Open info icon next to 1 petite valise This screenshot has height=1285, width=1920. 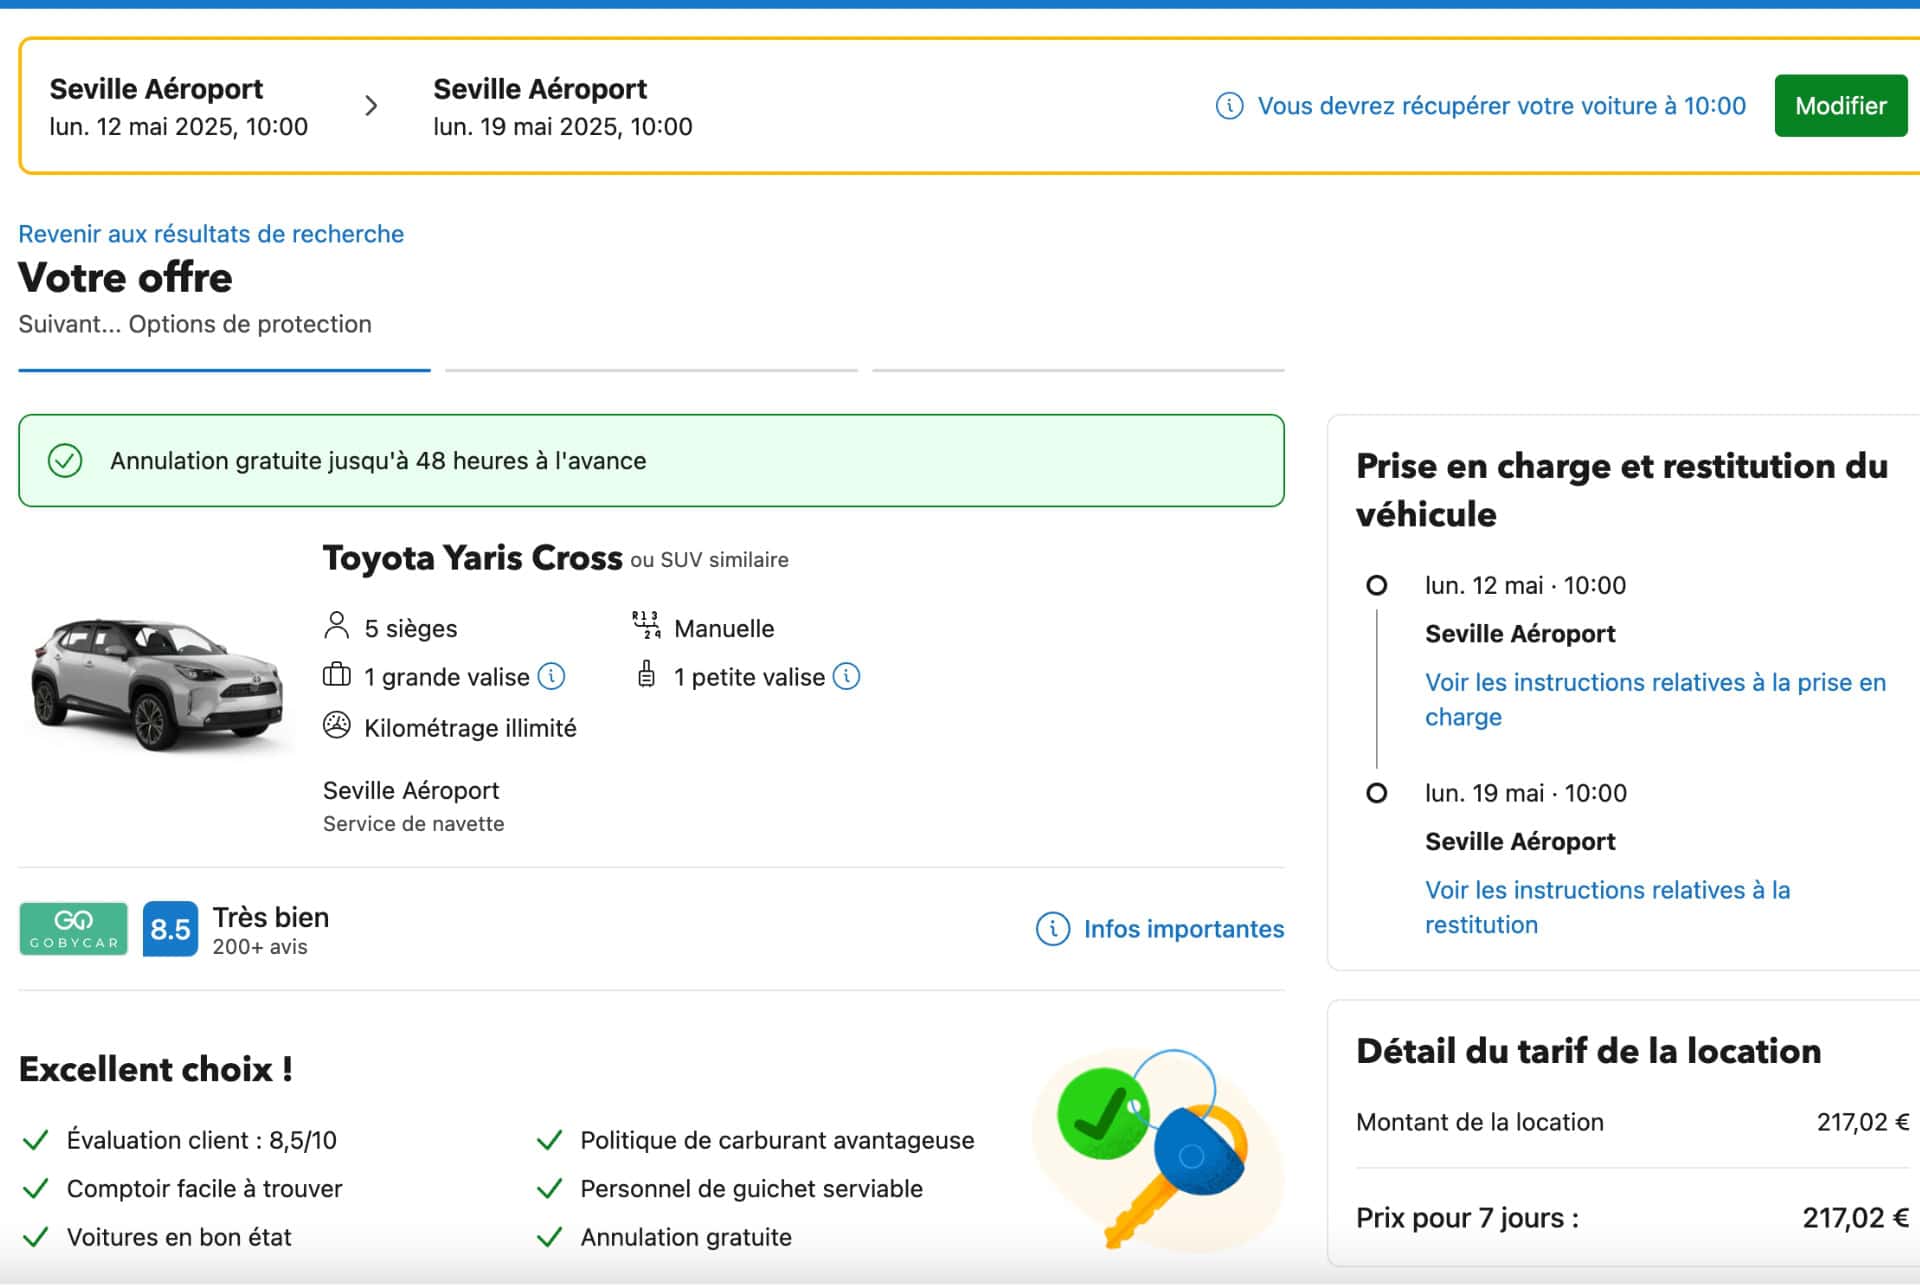click(847, 677)
